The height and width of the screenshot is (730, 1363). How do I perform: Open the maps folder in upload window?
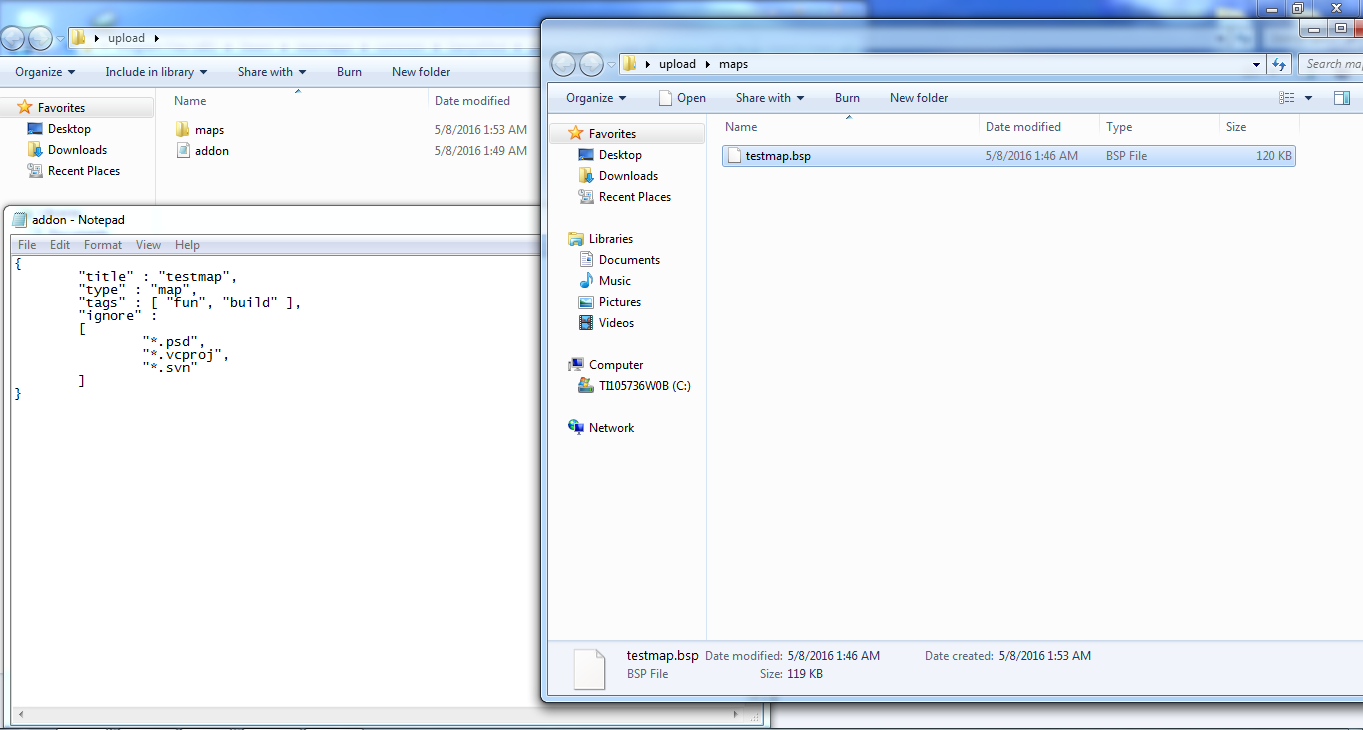point(209,130)
